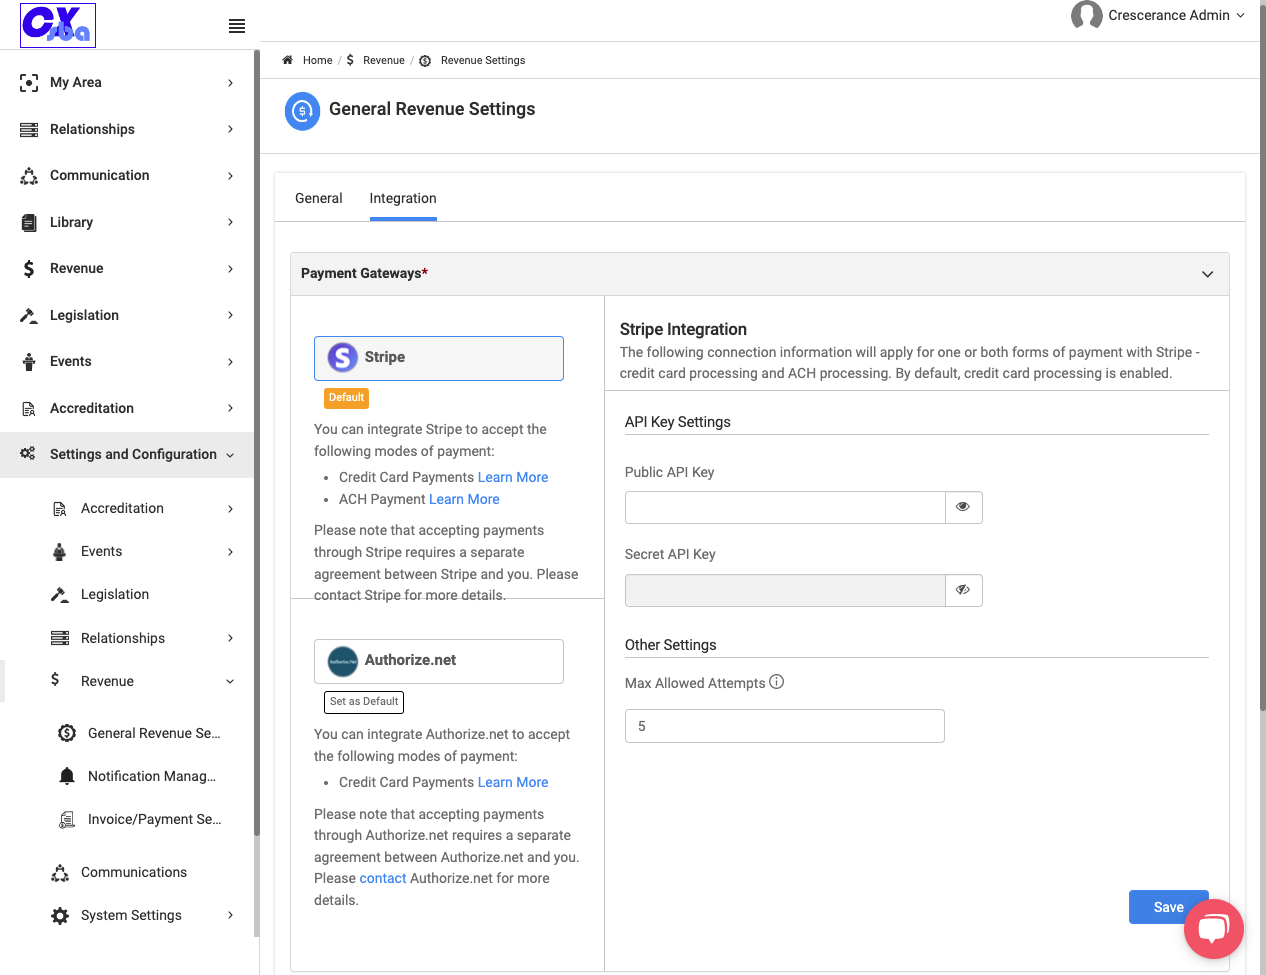Open Learn More for Authorize.net Credit Card Payments
The image size is (1266, 975).
tap(513, 782)
